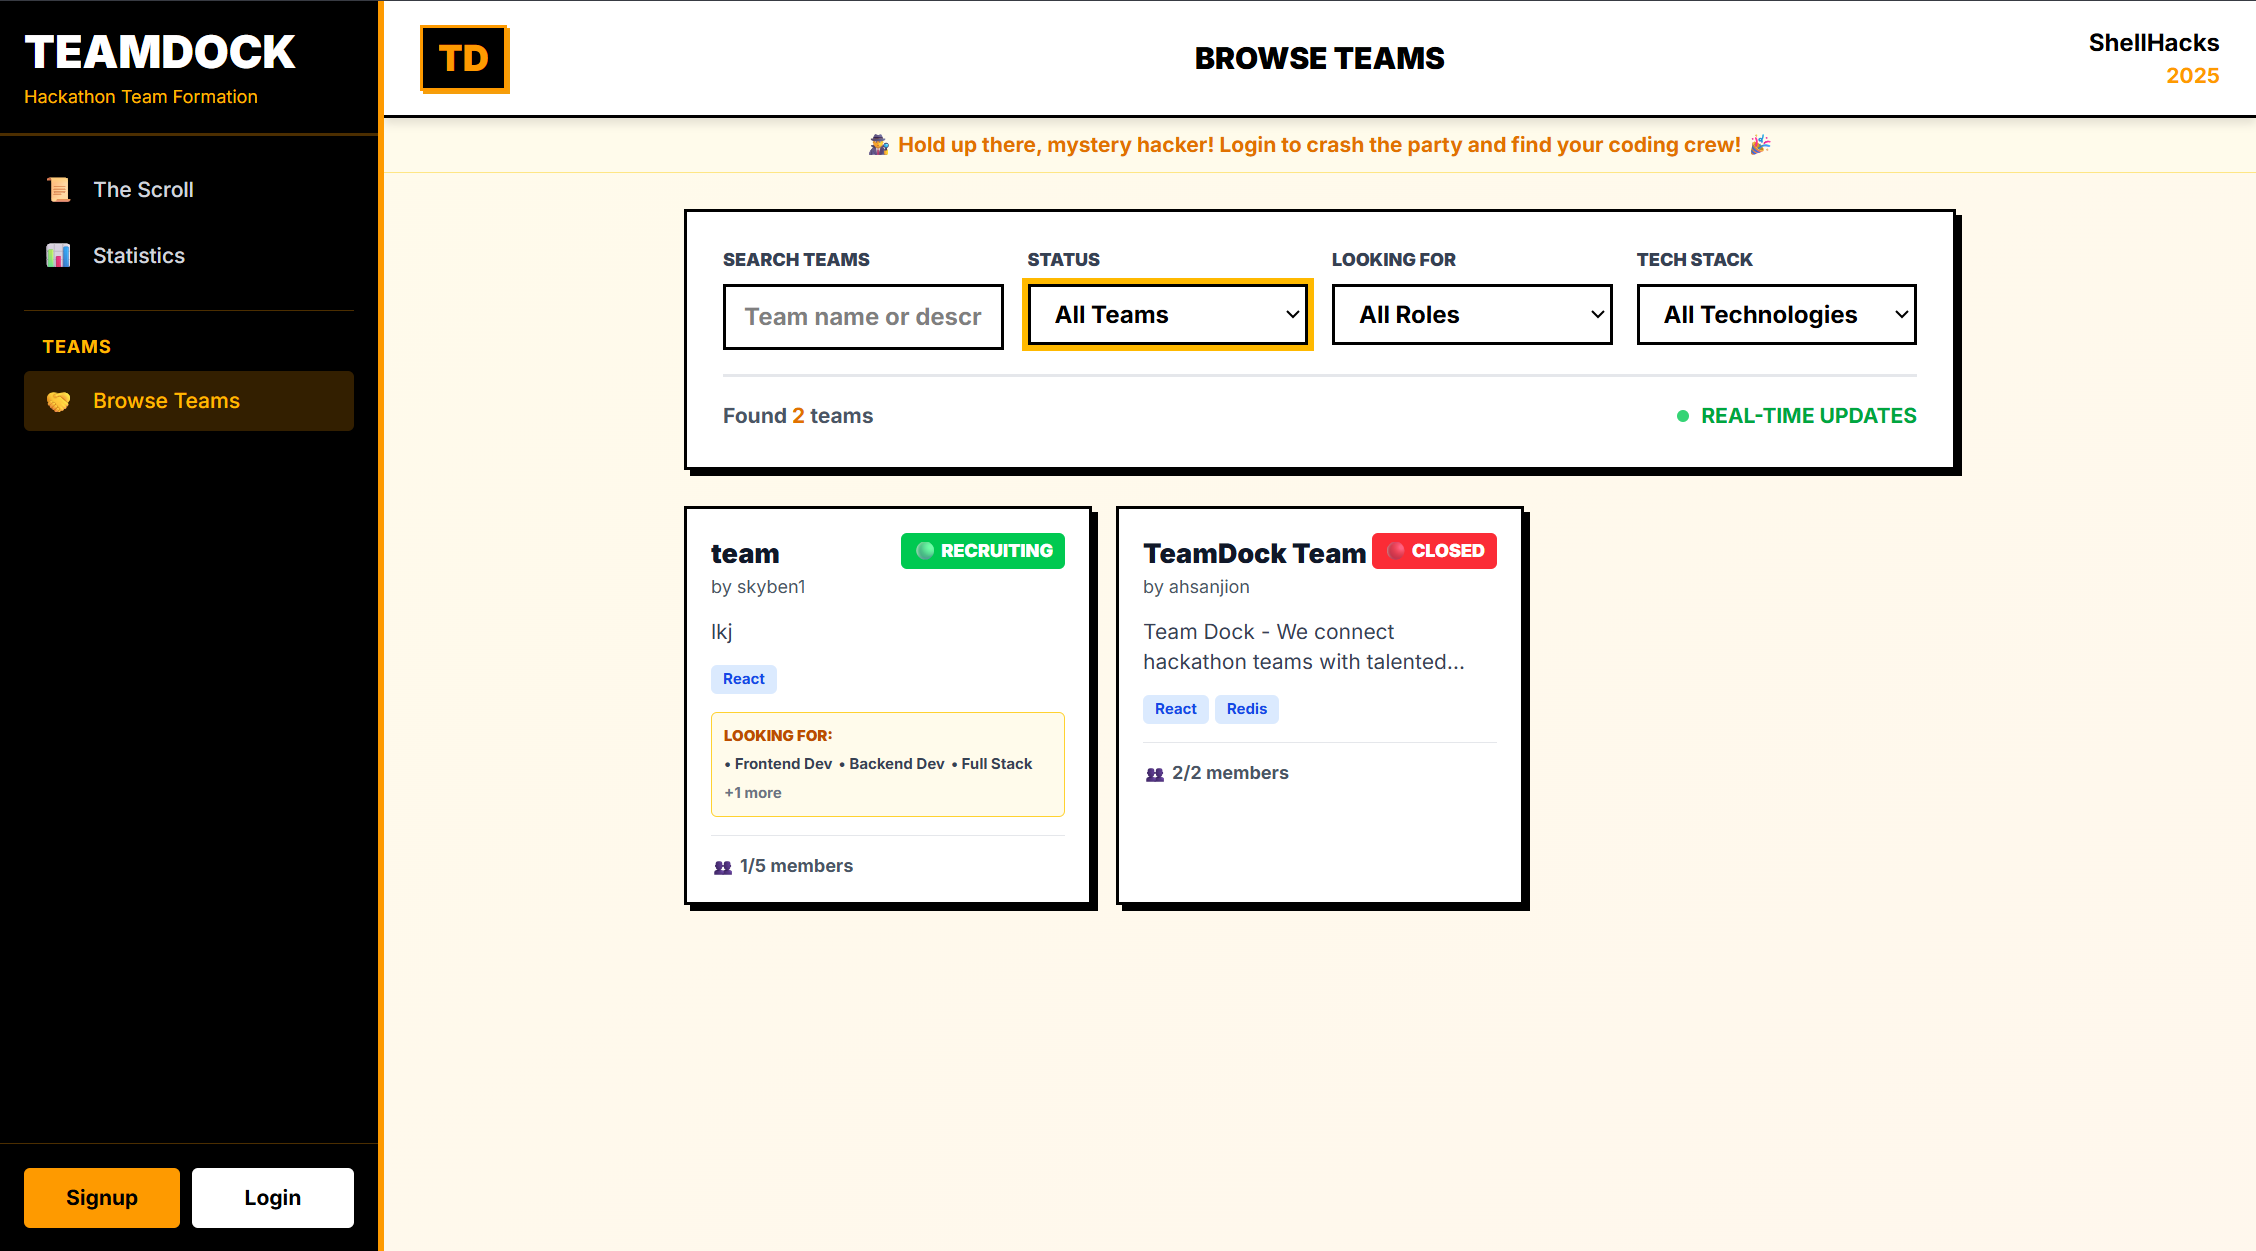Open the Tech Stack All Technologies dropdown

pyautogui.click(x=1776, y=315)
